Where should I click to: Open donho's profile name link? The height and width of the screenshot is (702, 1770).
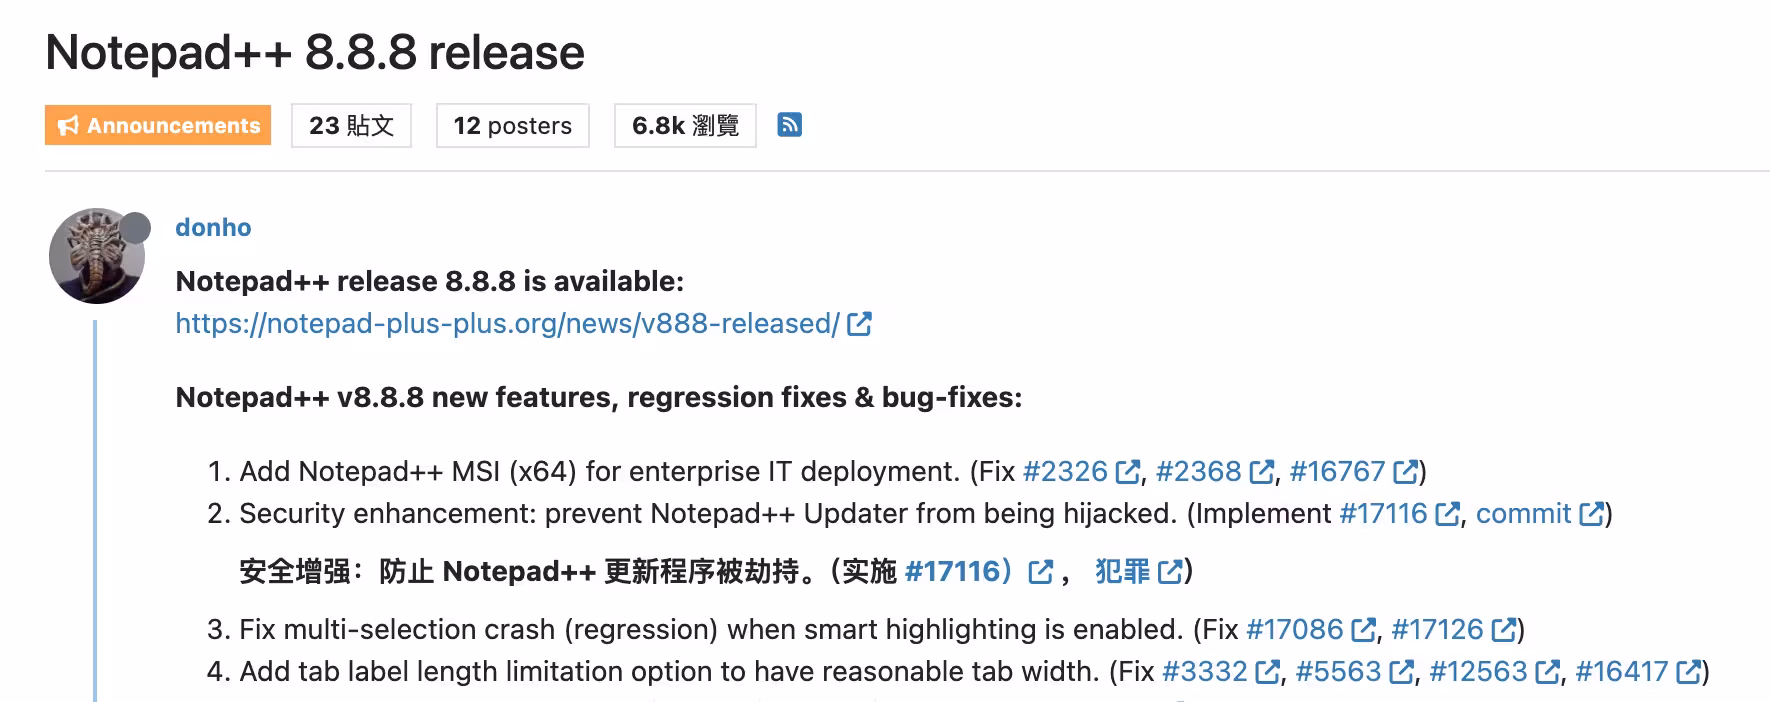click(x=213, y=227)
